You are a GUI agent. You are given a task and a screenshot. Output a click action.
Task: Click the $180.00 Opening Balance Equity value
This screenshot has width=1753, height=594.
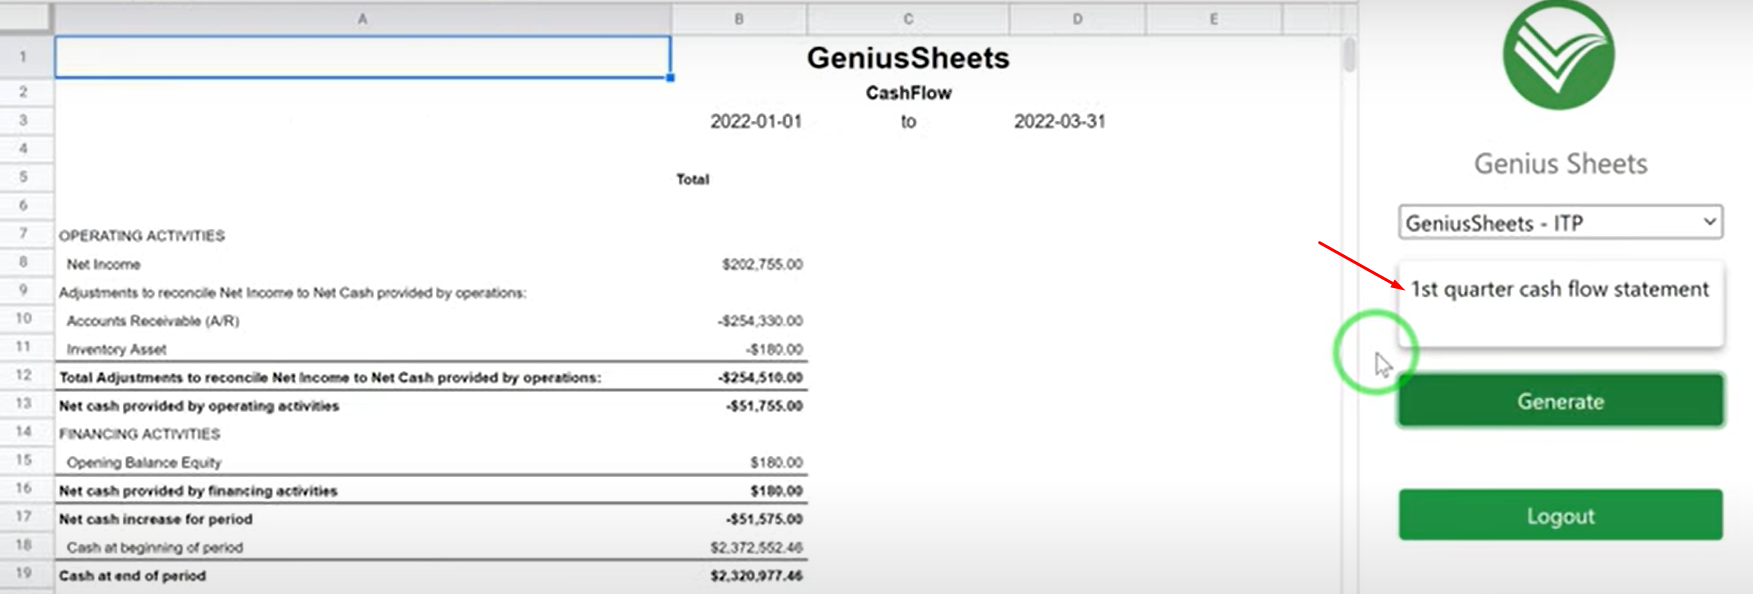776,462
